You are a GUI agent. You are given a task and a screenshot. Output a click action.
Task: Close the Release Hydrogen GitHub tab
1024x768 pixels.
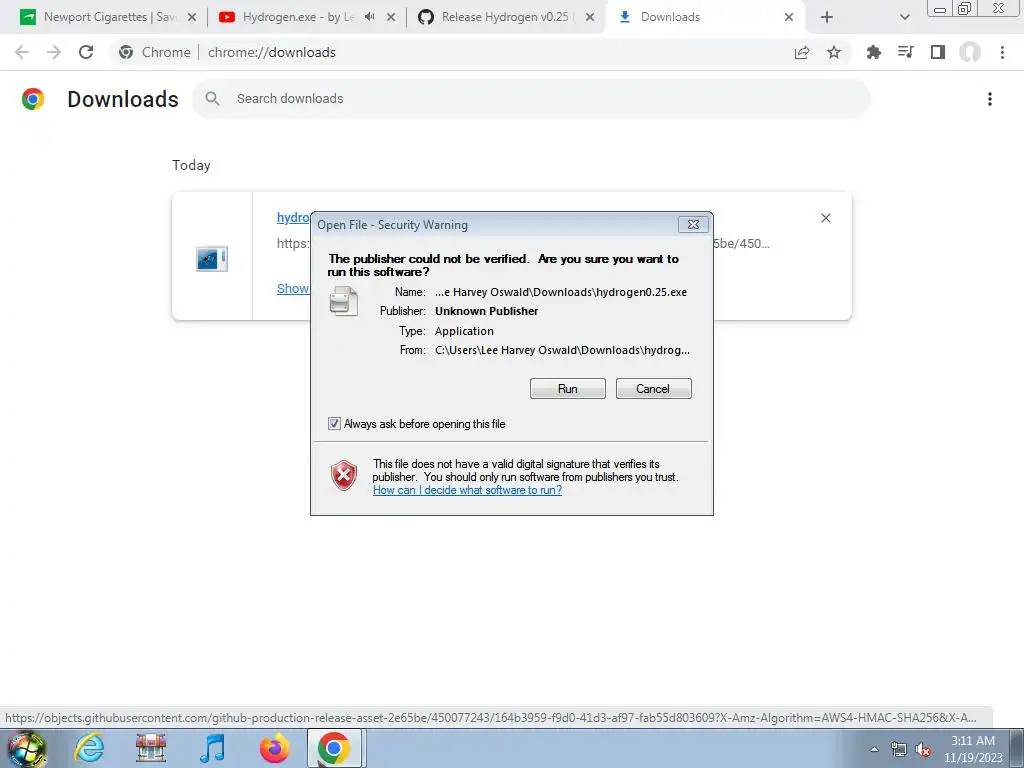590,17
